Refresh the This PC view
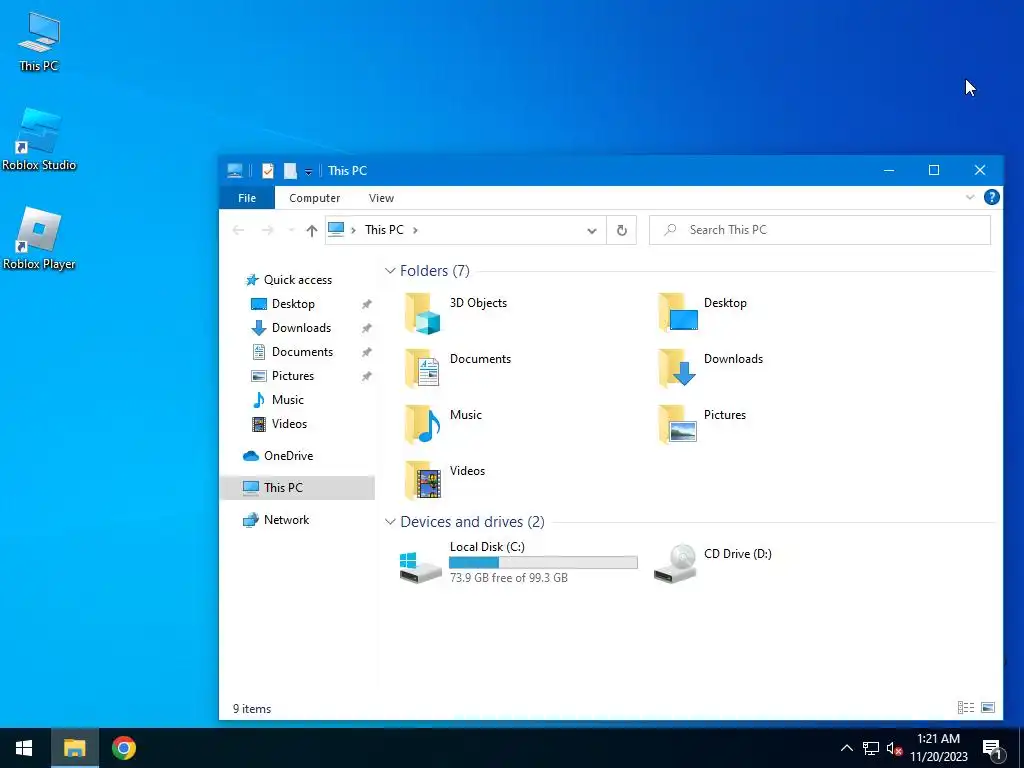The image size is (1024, 768). (x=622, y=230)
